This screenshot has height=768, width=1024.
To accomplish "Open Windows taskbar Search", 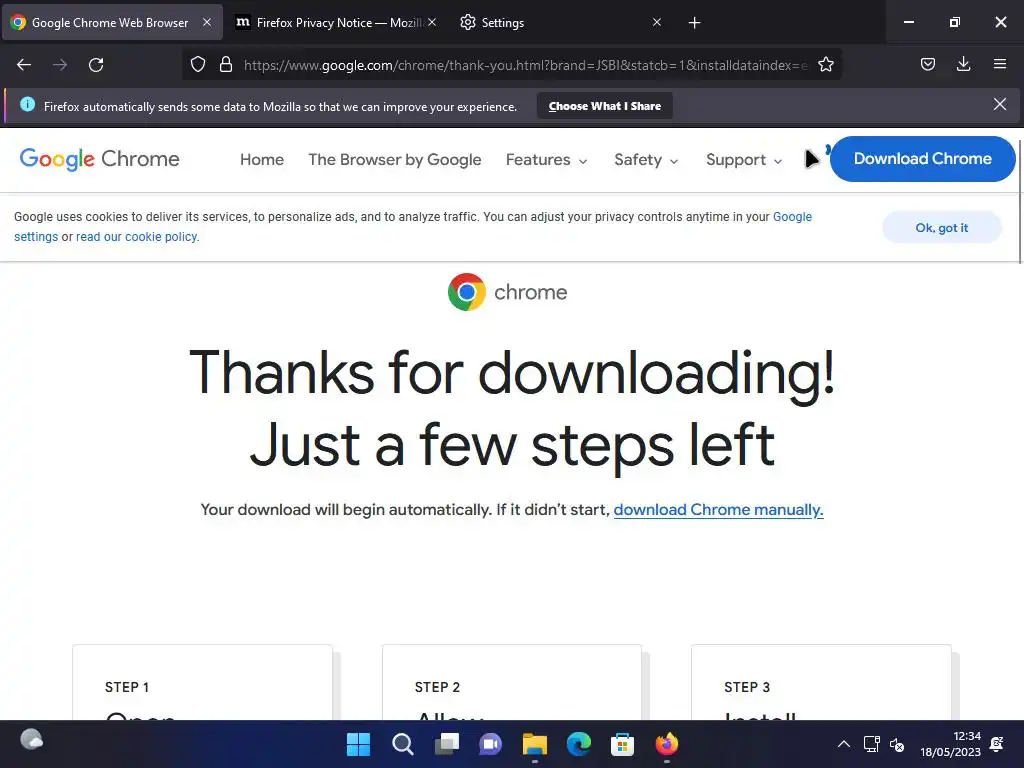I will [402, 744].
